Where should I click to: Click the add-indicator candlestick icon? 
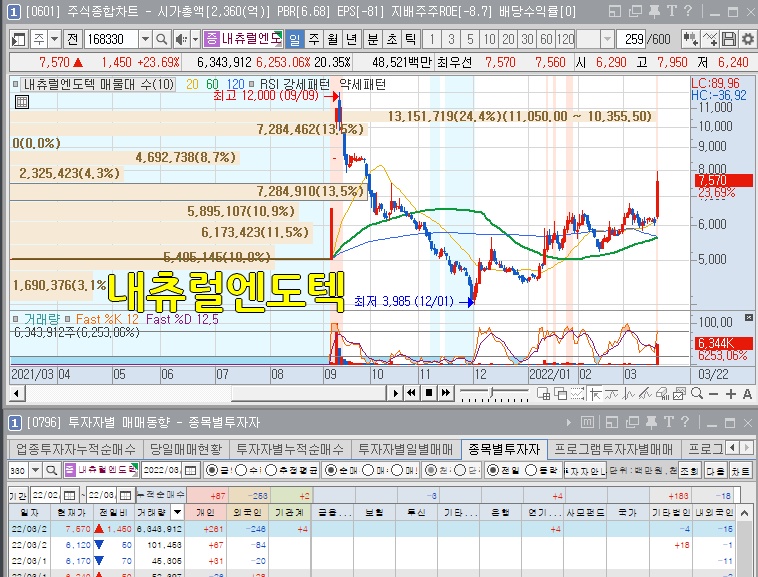pyautogui.click(x=690, y=39)
